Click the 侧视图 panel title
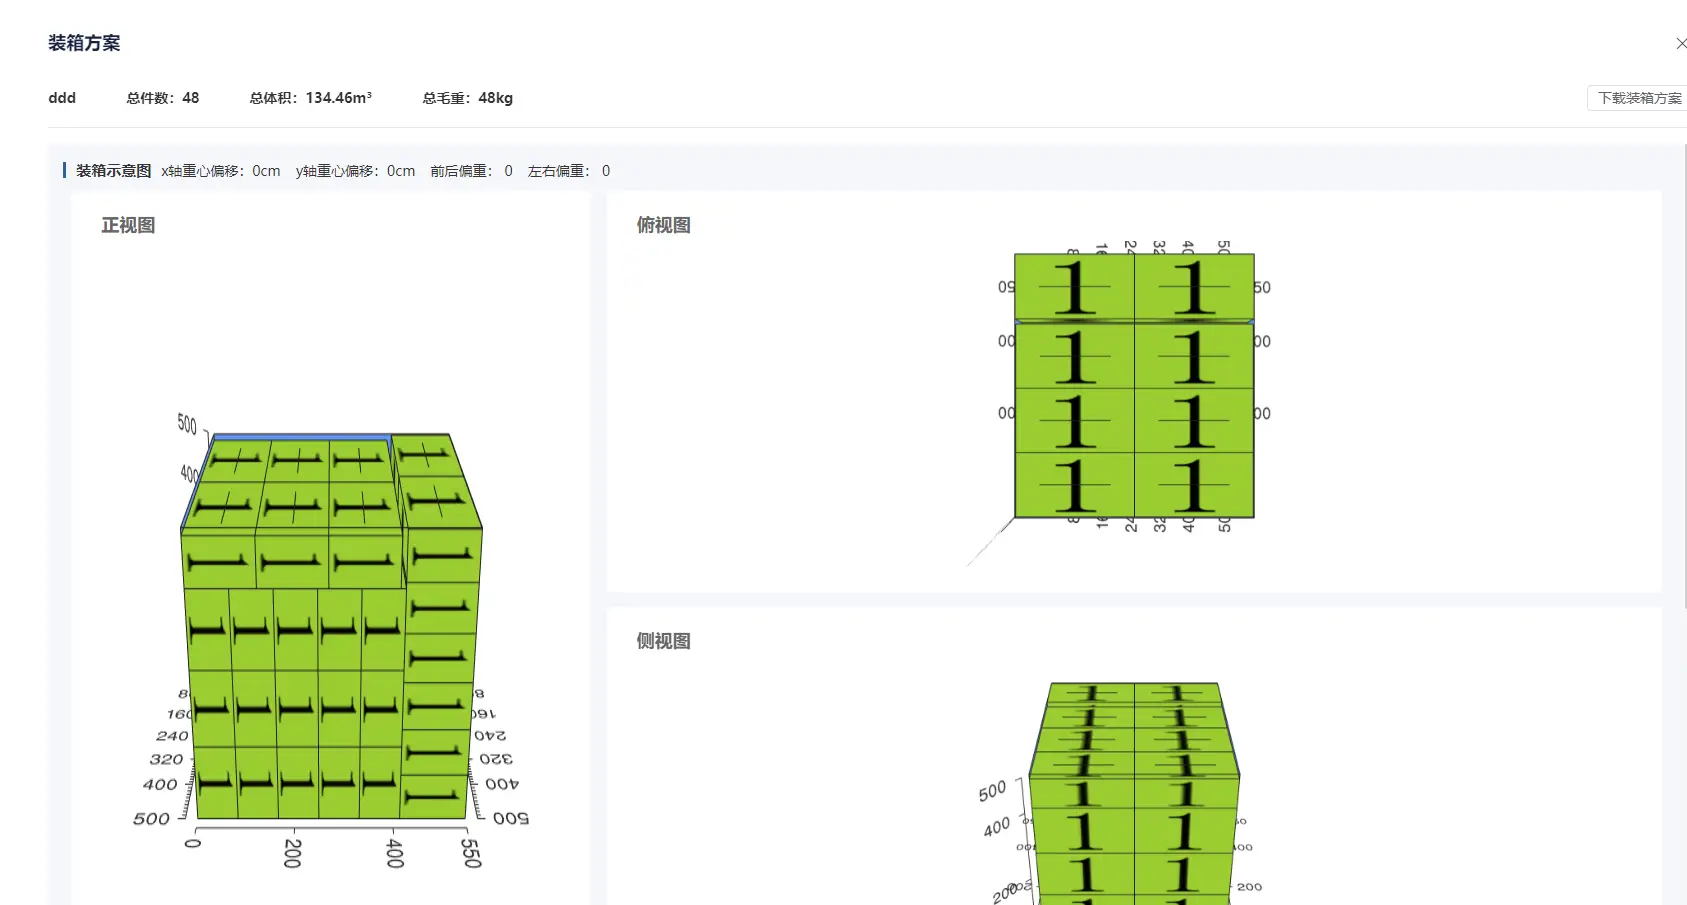Screen dimensions: 1687x905 664,641
